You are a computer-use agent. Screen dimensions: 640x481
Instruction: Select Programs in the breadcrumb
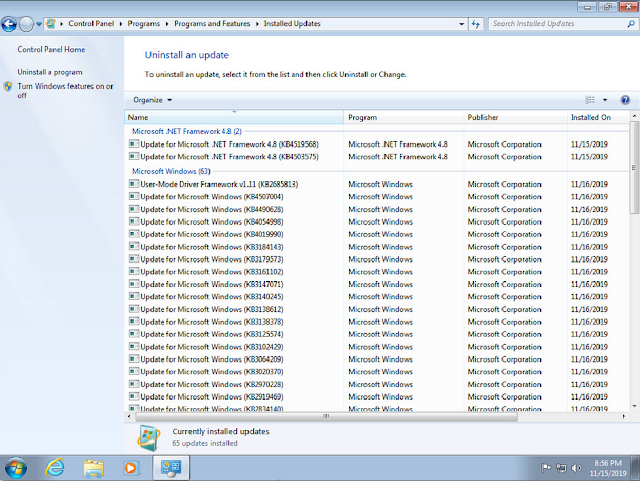tap(144, 24)
